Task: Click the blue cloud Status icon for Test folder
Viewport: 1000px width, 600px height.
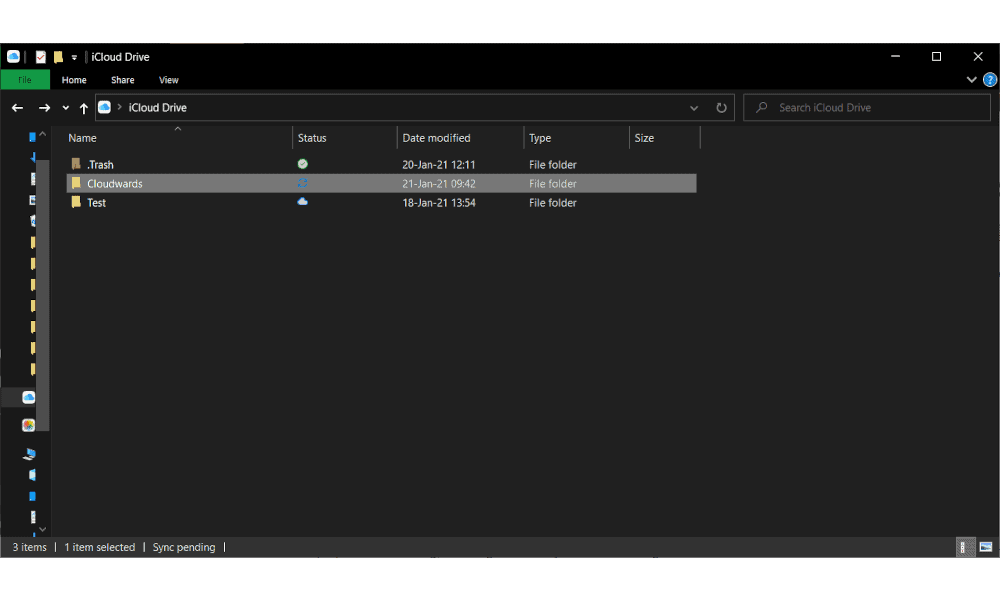Action: 302,202
